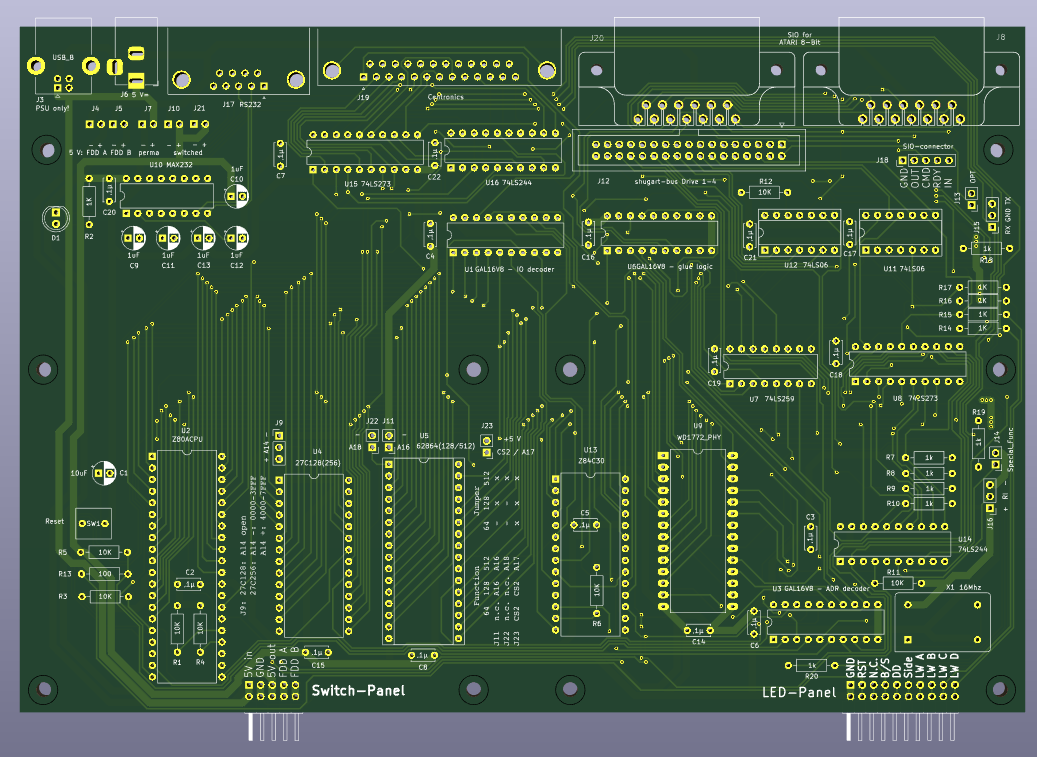Click the WD1772 floppy controller U9
Viewport: 1037px width, 757px height.
(699, 530)
